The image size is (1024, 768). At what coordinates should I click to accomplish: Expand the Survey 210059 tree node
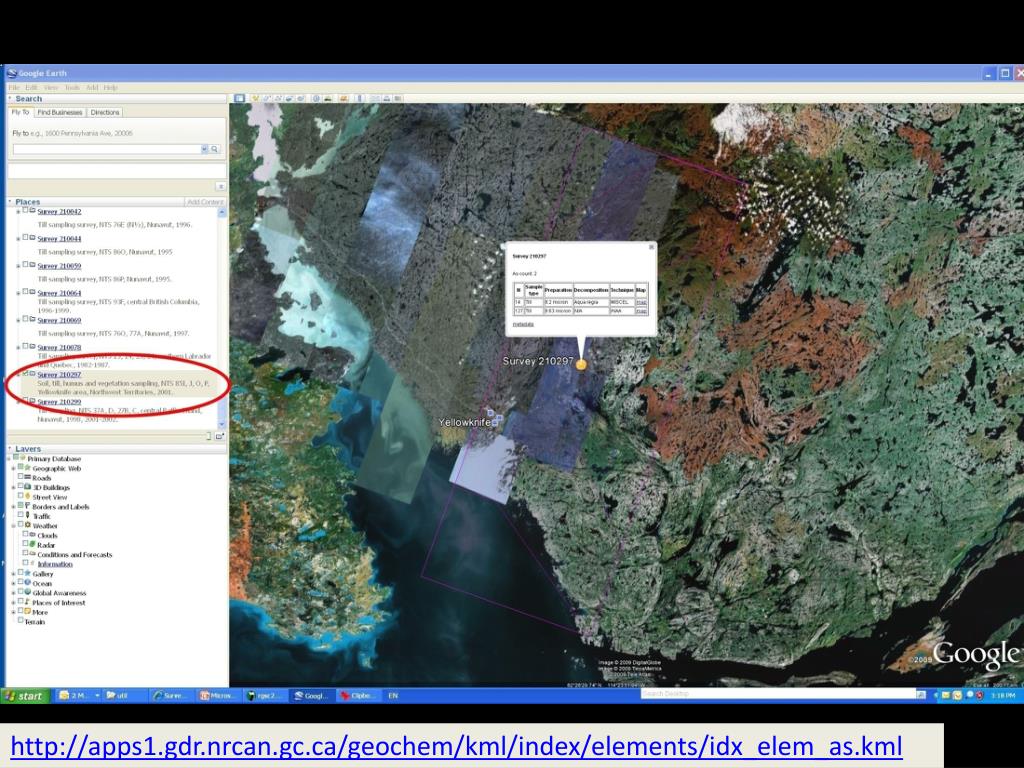[x=18, y=266]
